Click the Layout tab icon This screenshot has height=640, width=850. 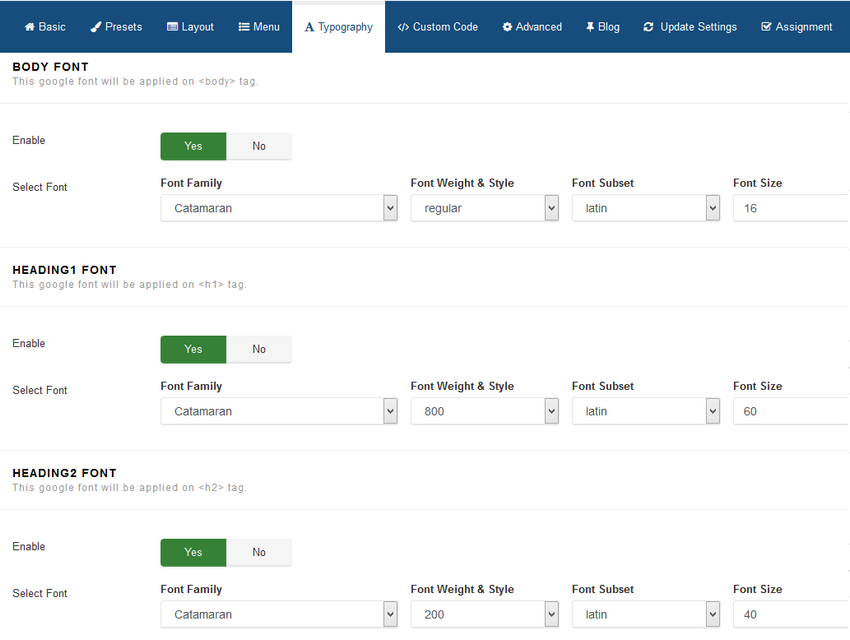173,27
